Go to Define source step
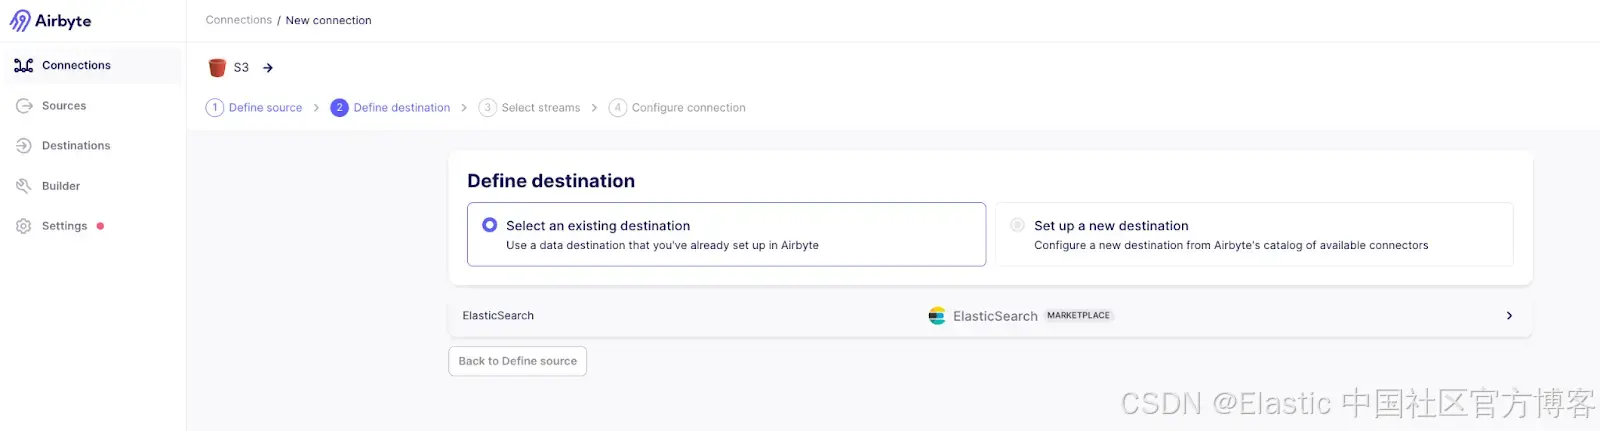The image size is (1600, 431). 254,108
